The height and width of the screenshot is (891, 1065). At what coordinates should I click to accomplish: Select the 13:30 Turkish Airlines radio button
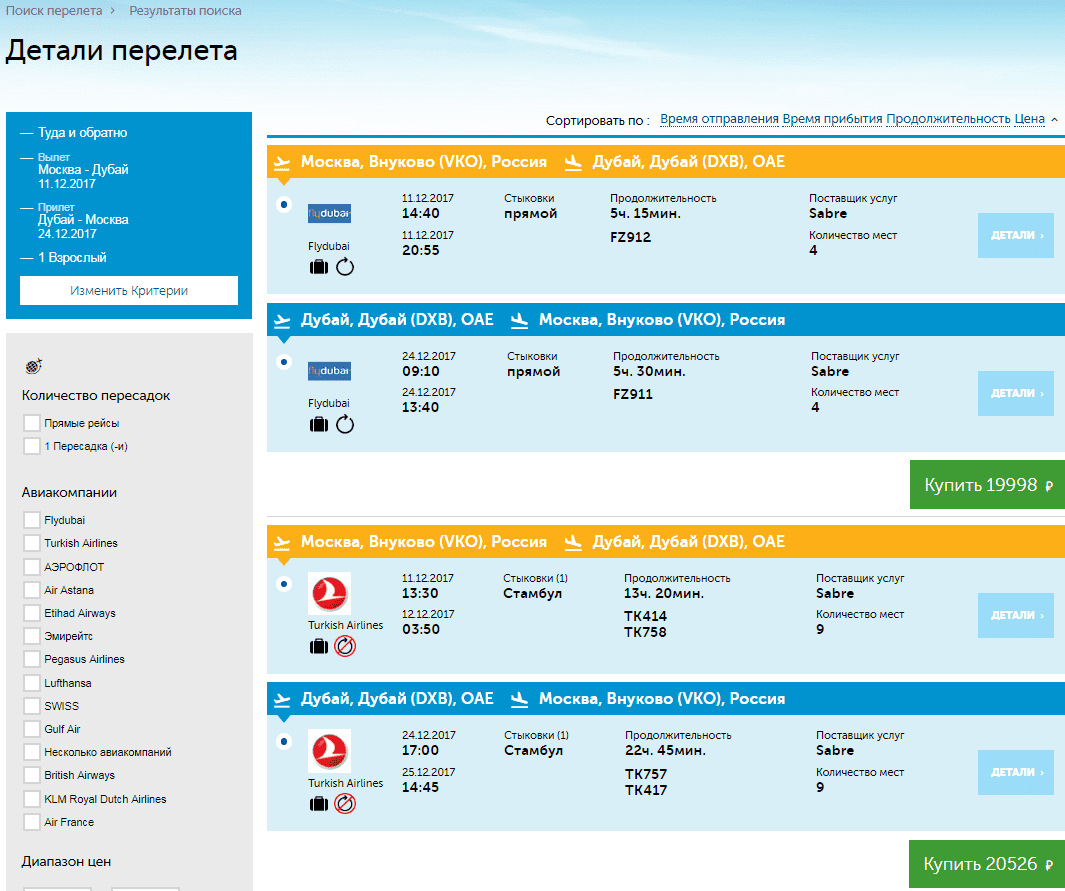pos(284,584)
